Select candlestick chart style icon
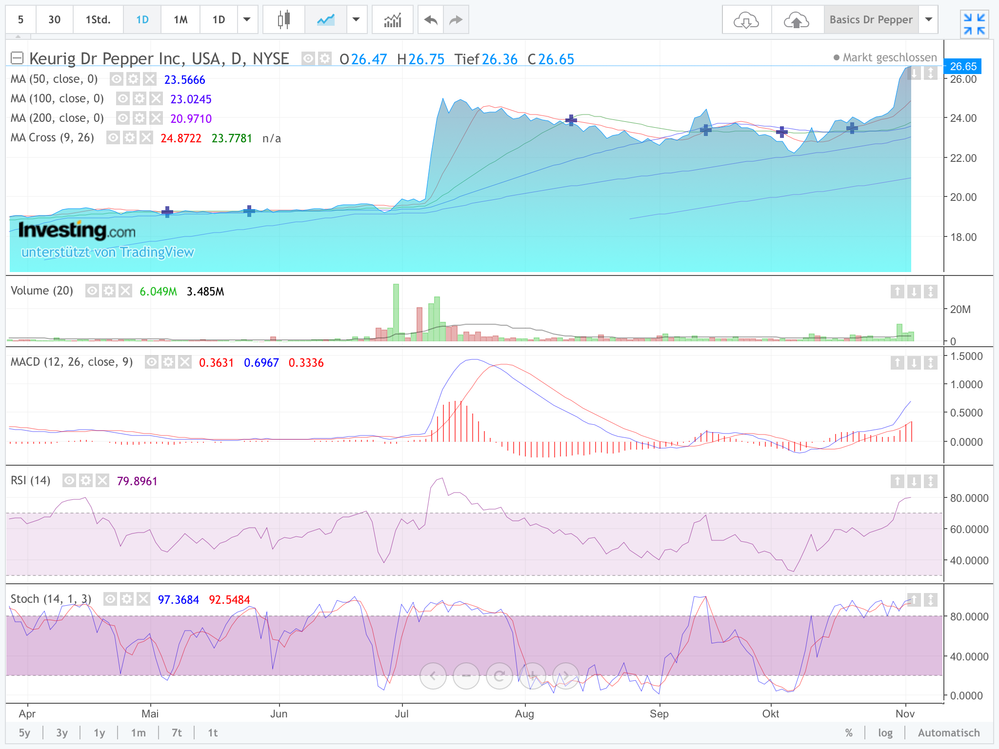This screenshot has height=749, width=999. pyautogui.click(x=284, y=20)
